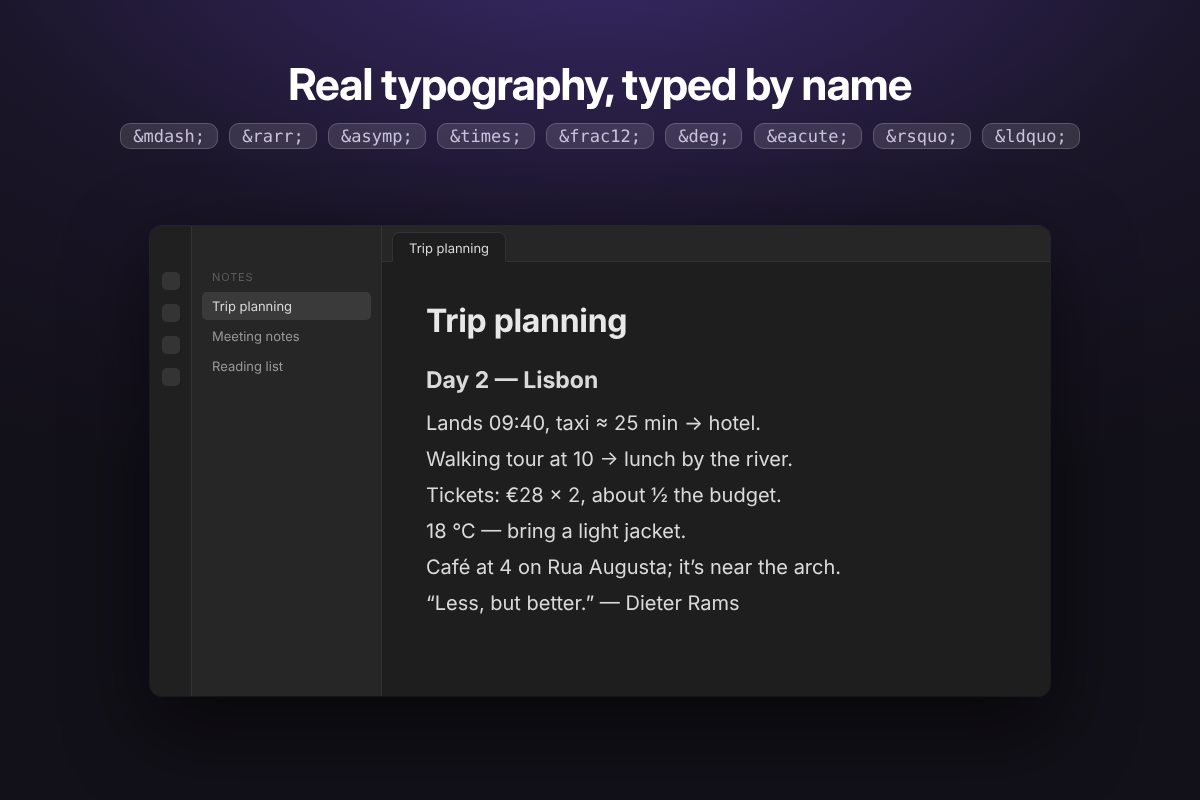Image resolution: width=1200 pixels, height=800 pixels.
Task: Click the Trip planning note title heading
Action: click(x=527, y=321)
